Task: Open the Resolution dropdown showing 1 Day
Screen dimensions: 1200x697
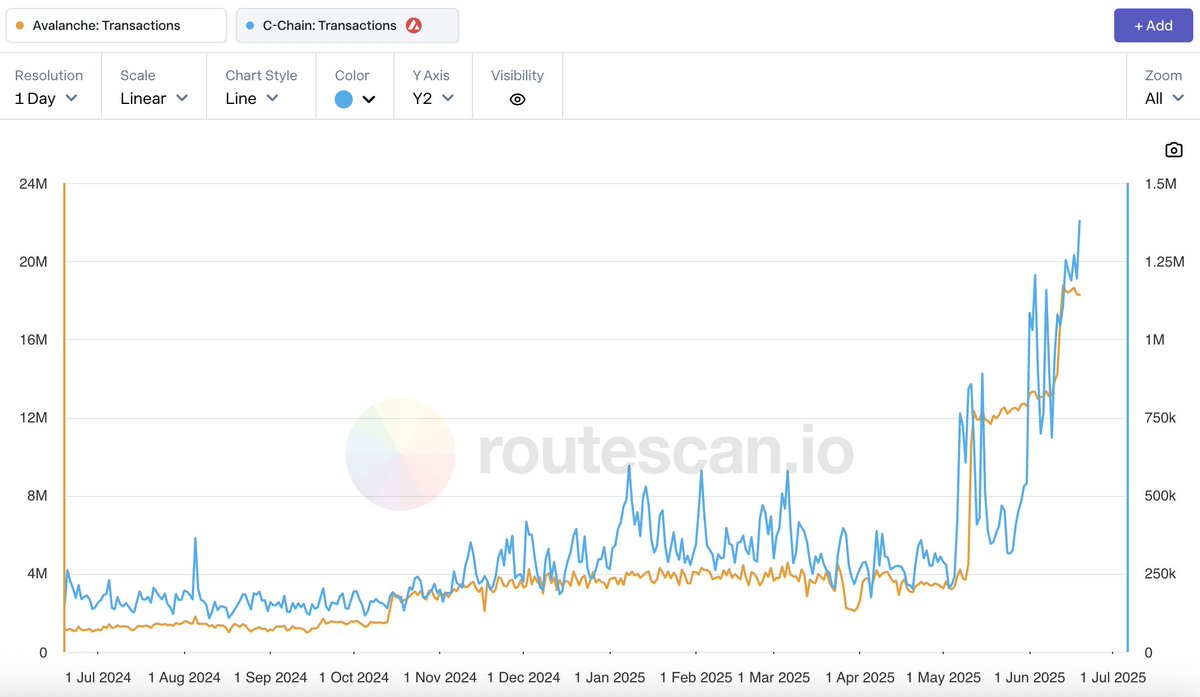Action: [46, 98]
